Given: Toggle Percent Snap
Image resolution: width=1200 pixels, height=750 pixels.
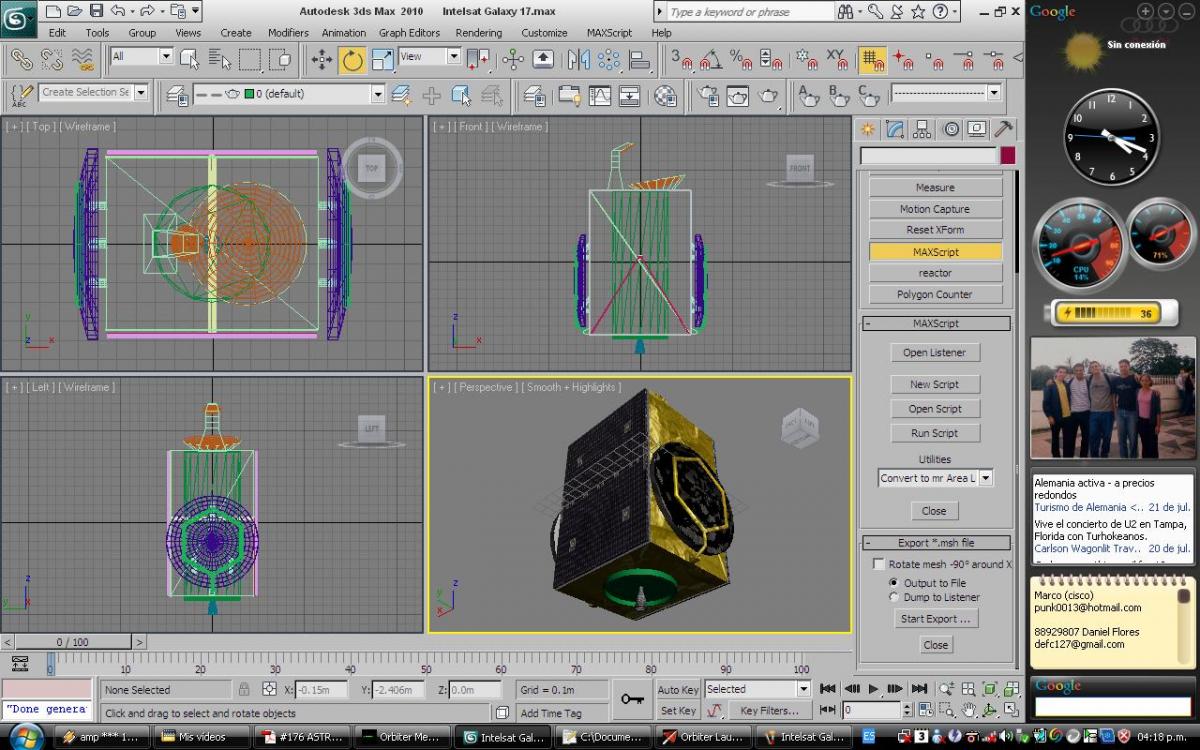Looking at the screenshot, I should coord(741,60).
